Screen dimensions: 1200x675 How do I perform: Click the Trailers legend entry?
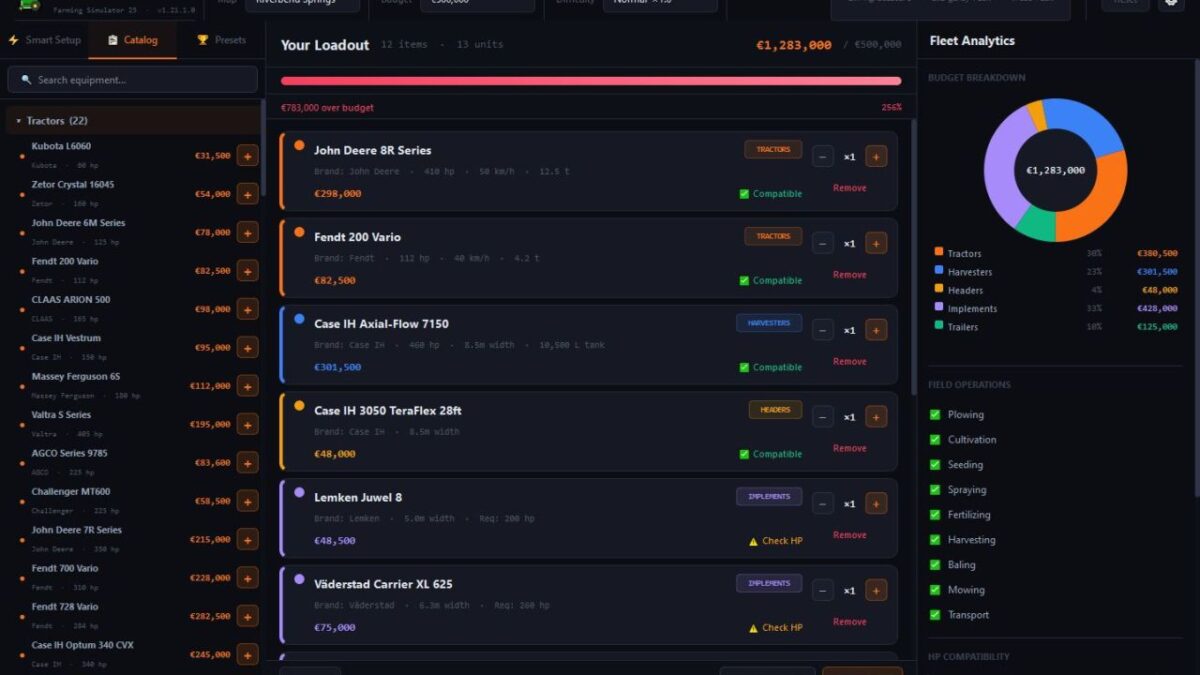point(1055,327)
